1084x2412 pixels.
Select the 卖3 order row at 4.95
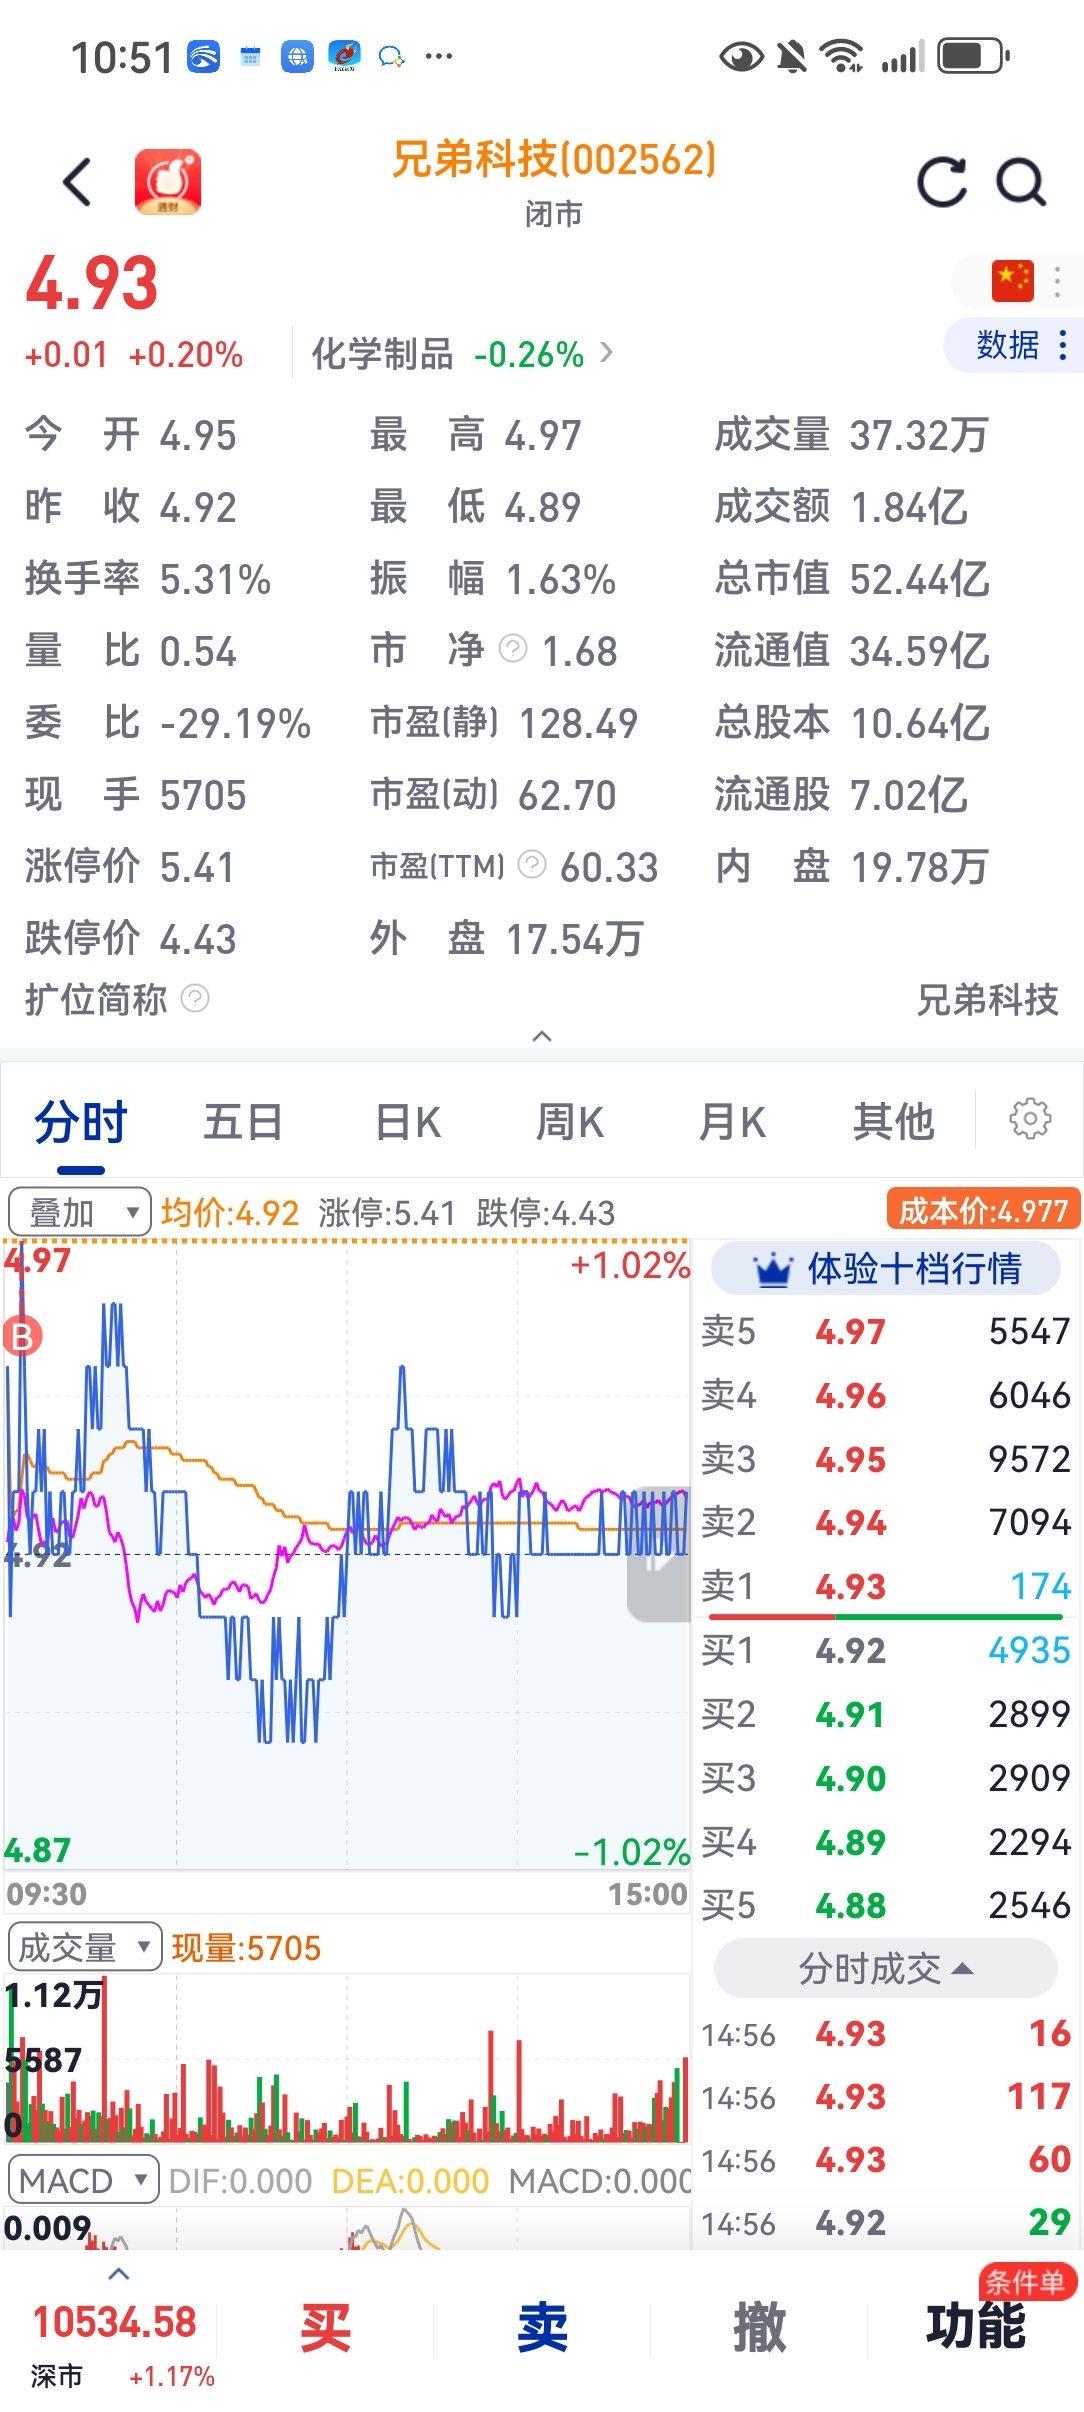tap(886, 1459)
